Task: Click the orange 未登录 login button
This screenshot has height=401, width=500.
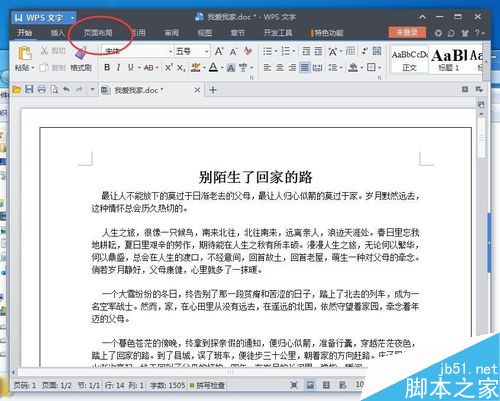Action: click(407, 32)
